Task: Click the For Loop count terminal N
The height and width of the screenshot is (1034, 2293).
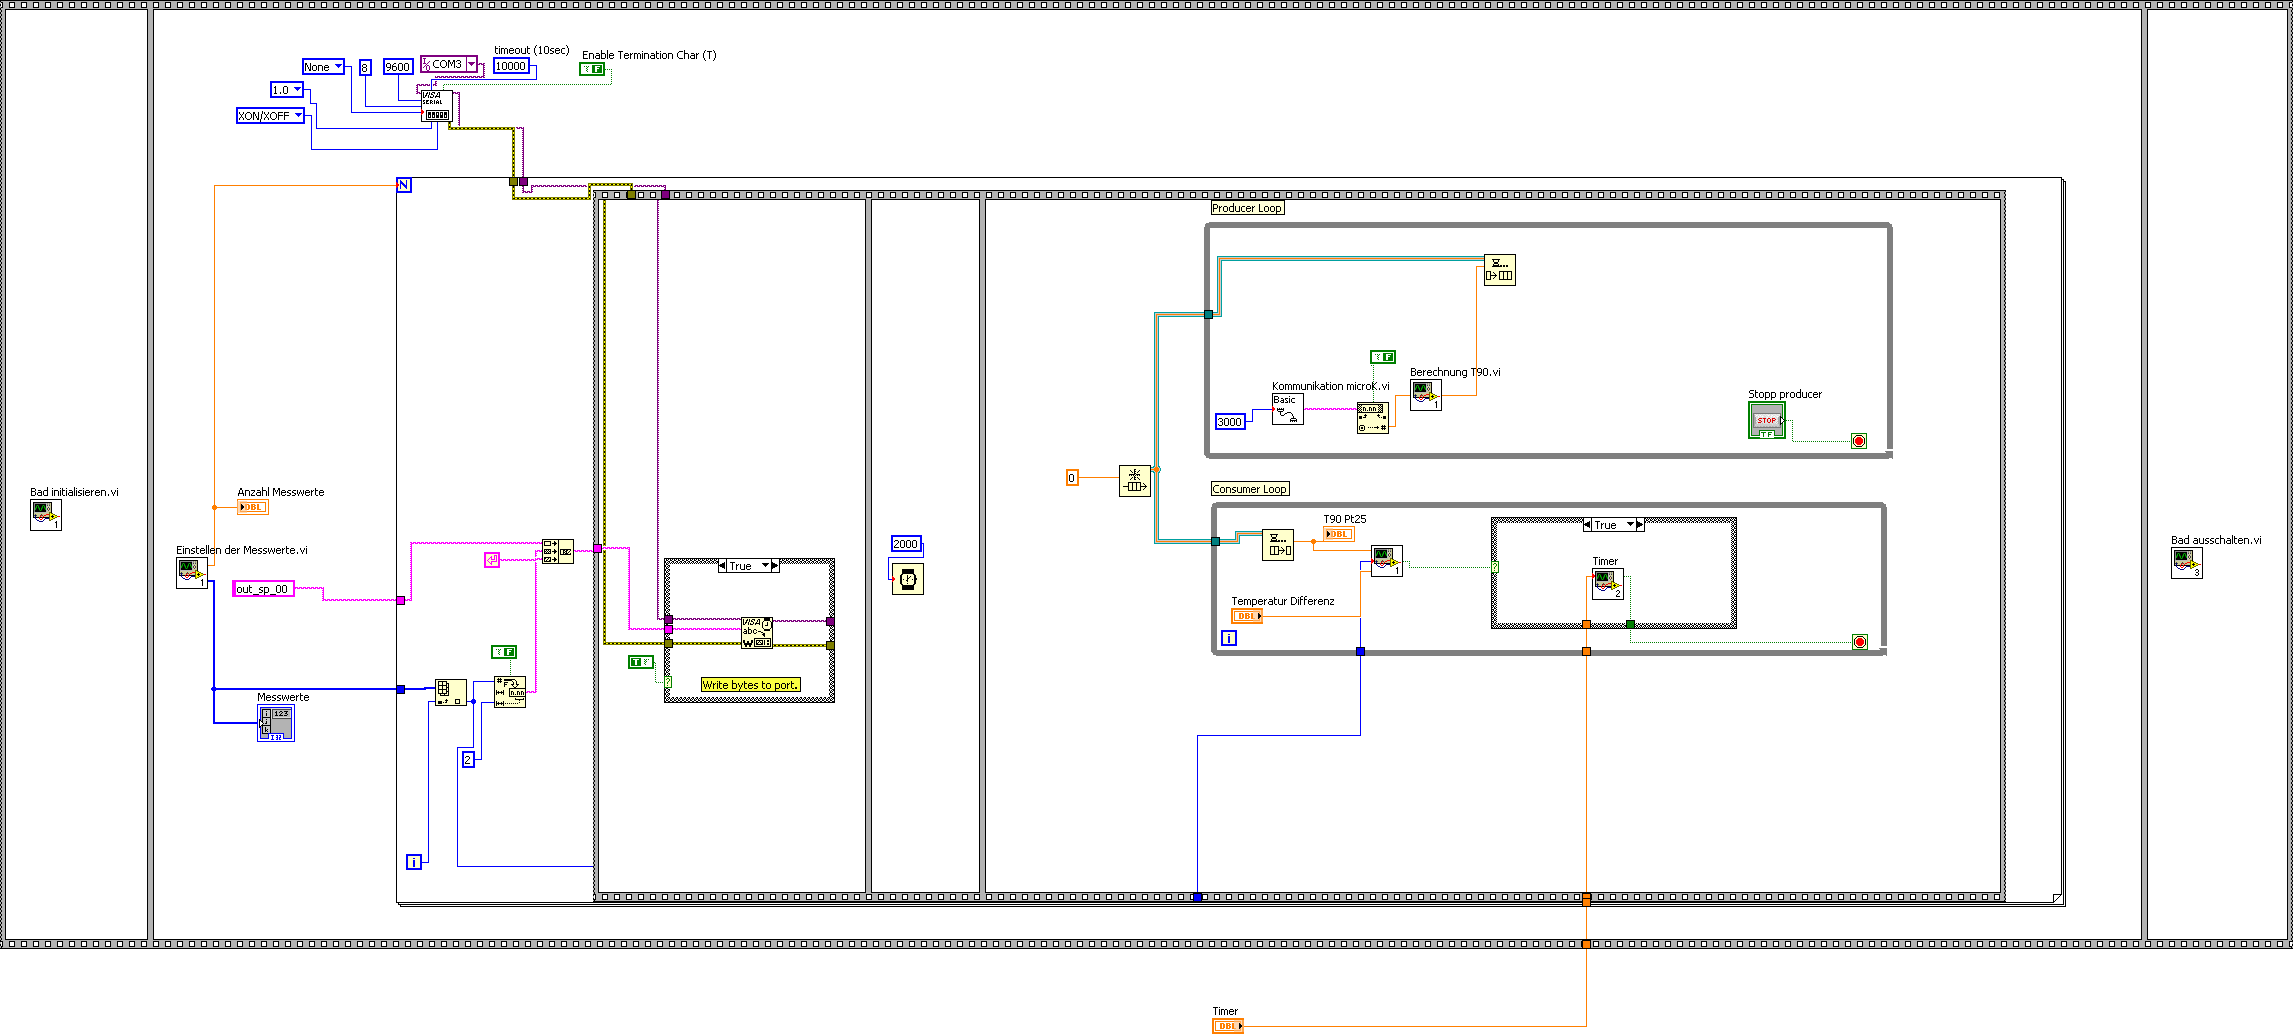Action: click(404, 185)
